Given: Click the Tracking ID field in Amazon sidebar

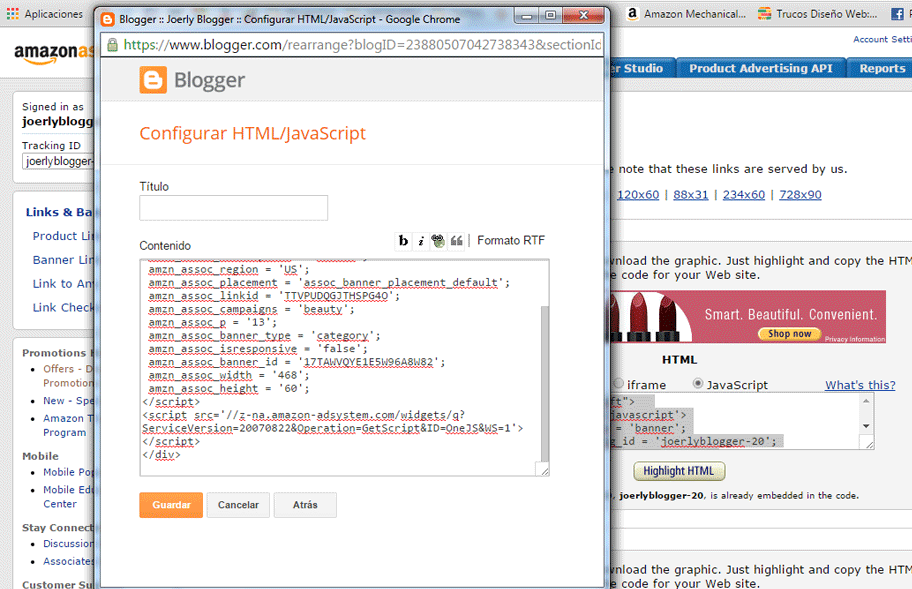Looking at the screenshot, I should [x=58, y=161].
